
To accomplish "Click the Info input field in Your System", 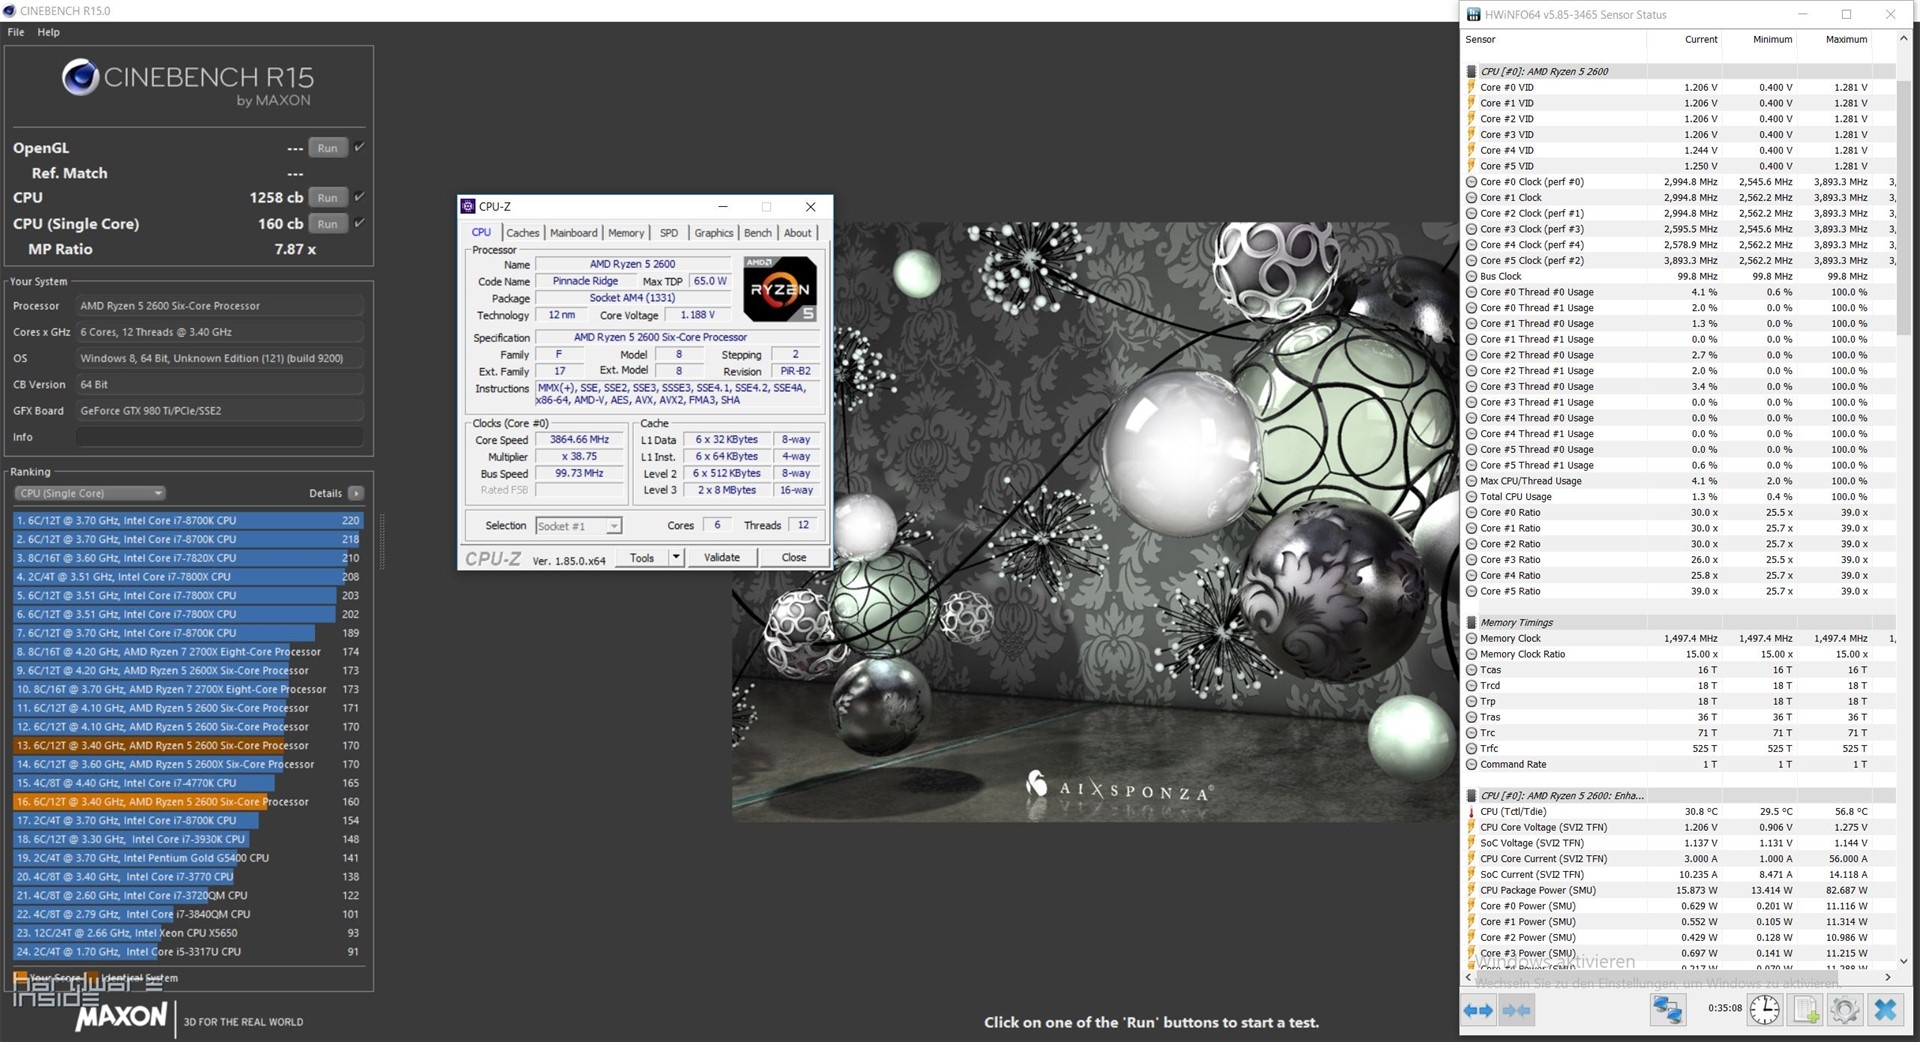I will pyautogui.click(x=220, y=437).
